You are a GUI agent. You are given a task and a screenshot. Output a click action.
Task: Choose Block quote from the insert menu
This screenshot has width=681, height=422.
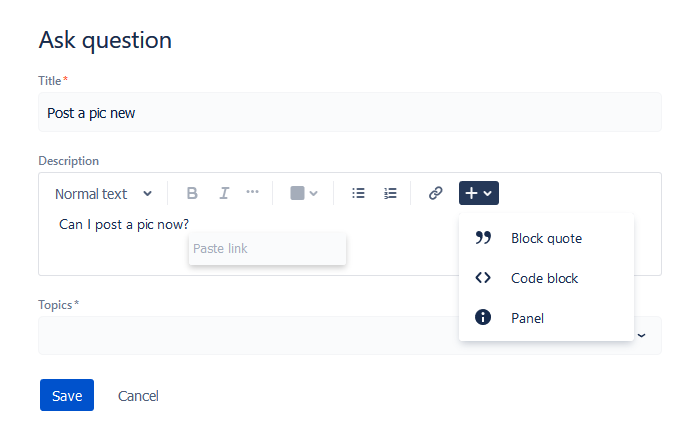coord(546,238)
